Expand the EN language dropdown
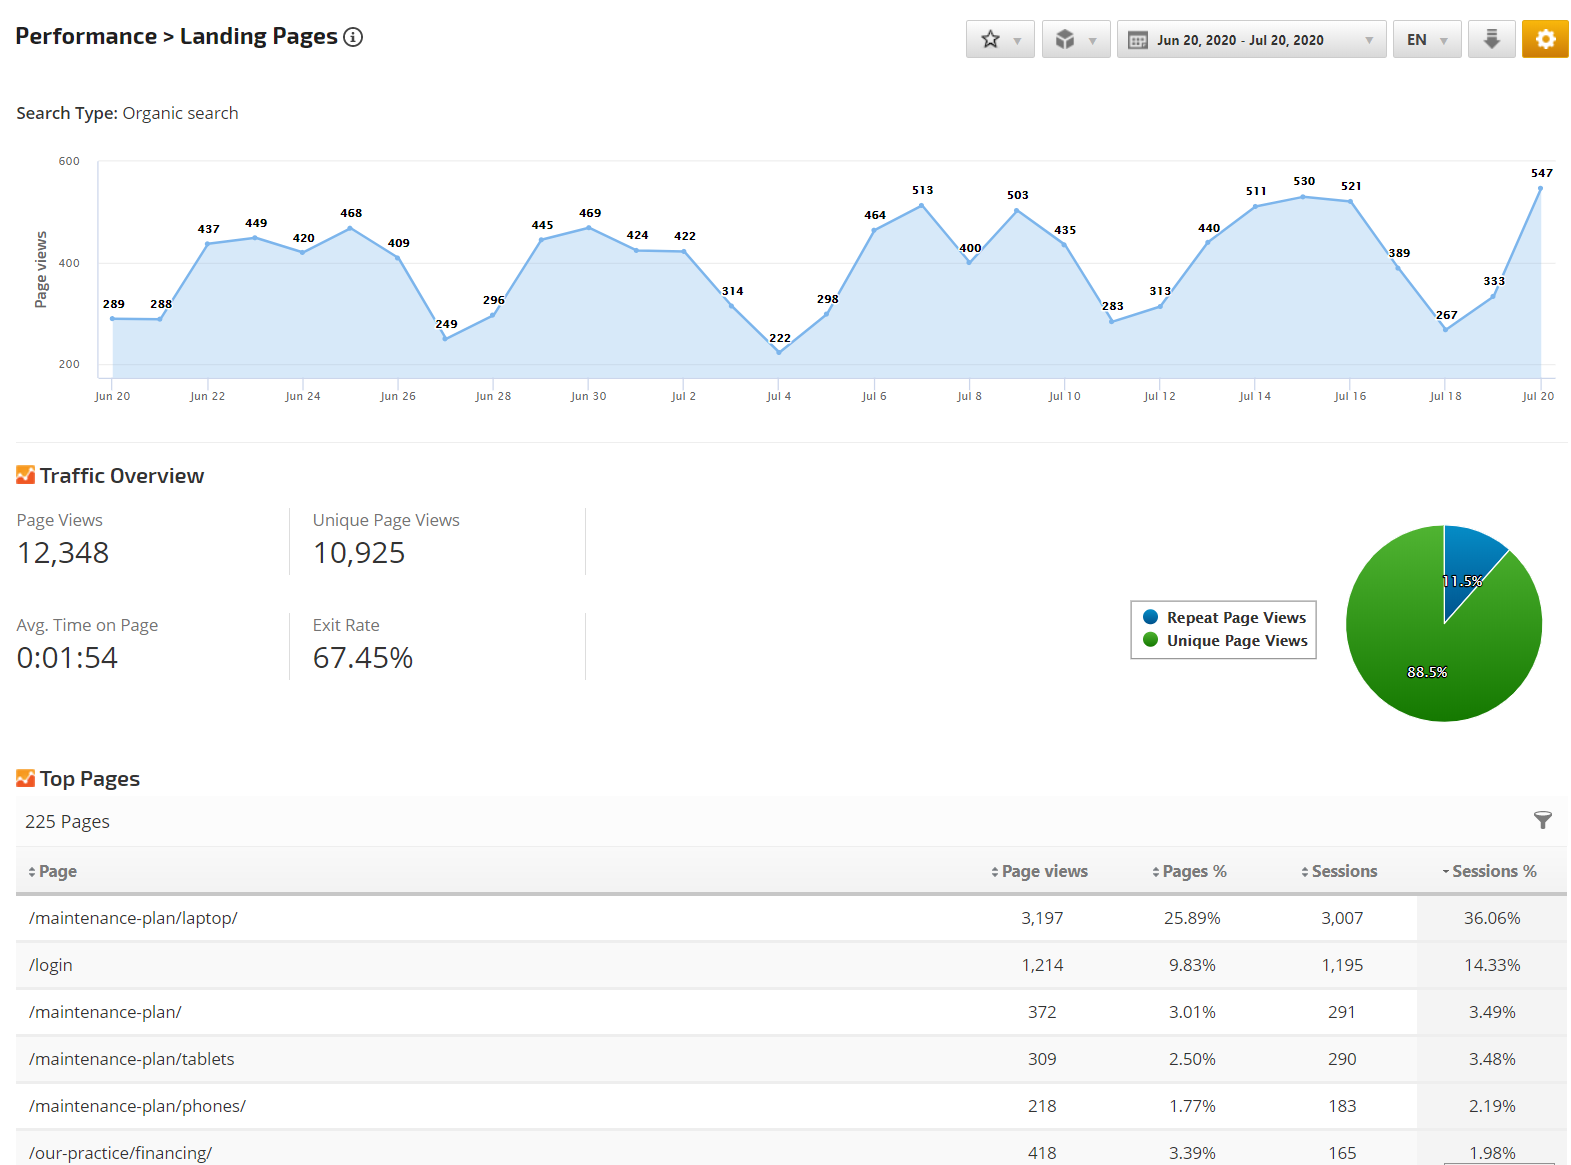The width and height of the screenshot is (1571, 1165). click(x=1427, y=40)
